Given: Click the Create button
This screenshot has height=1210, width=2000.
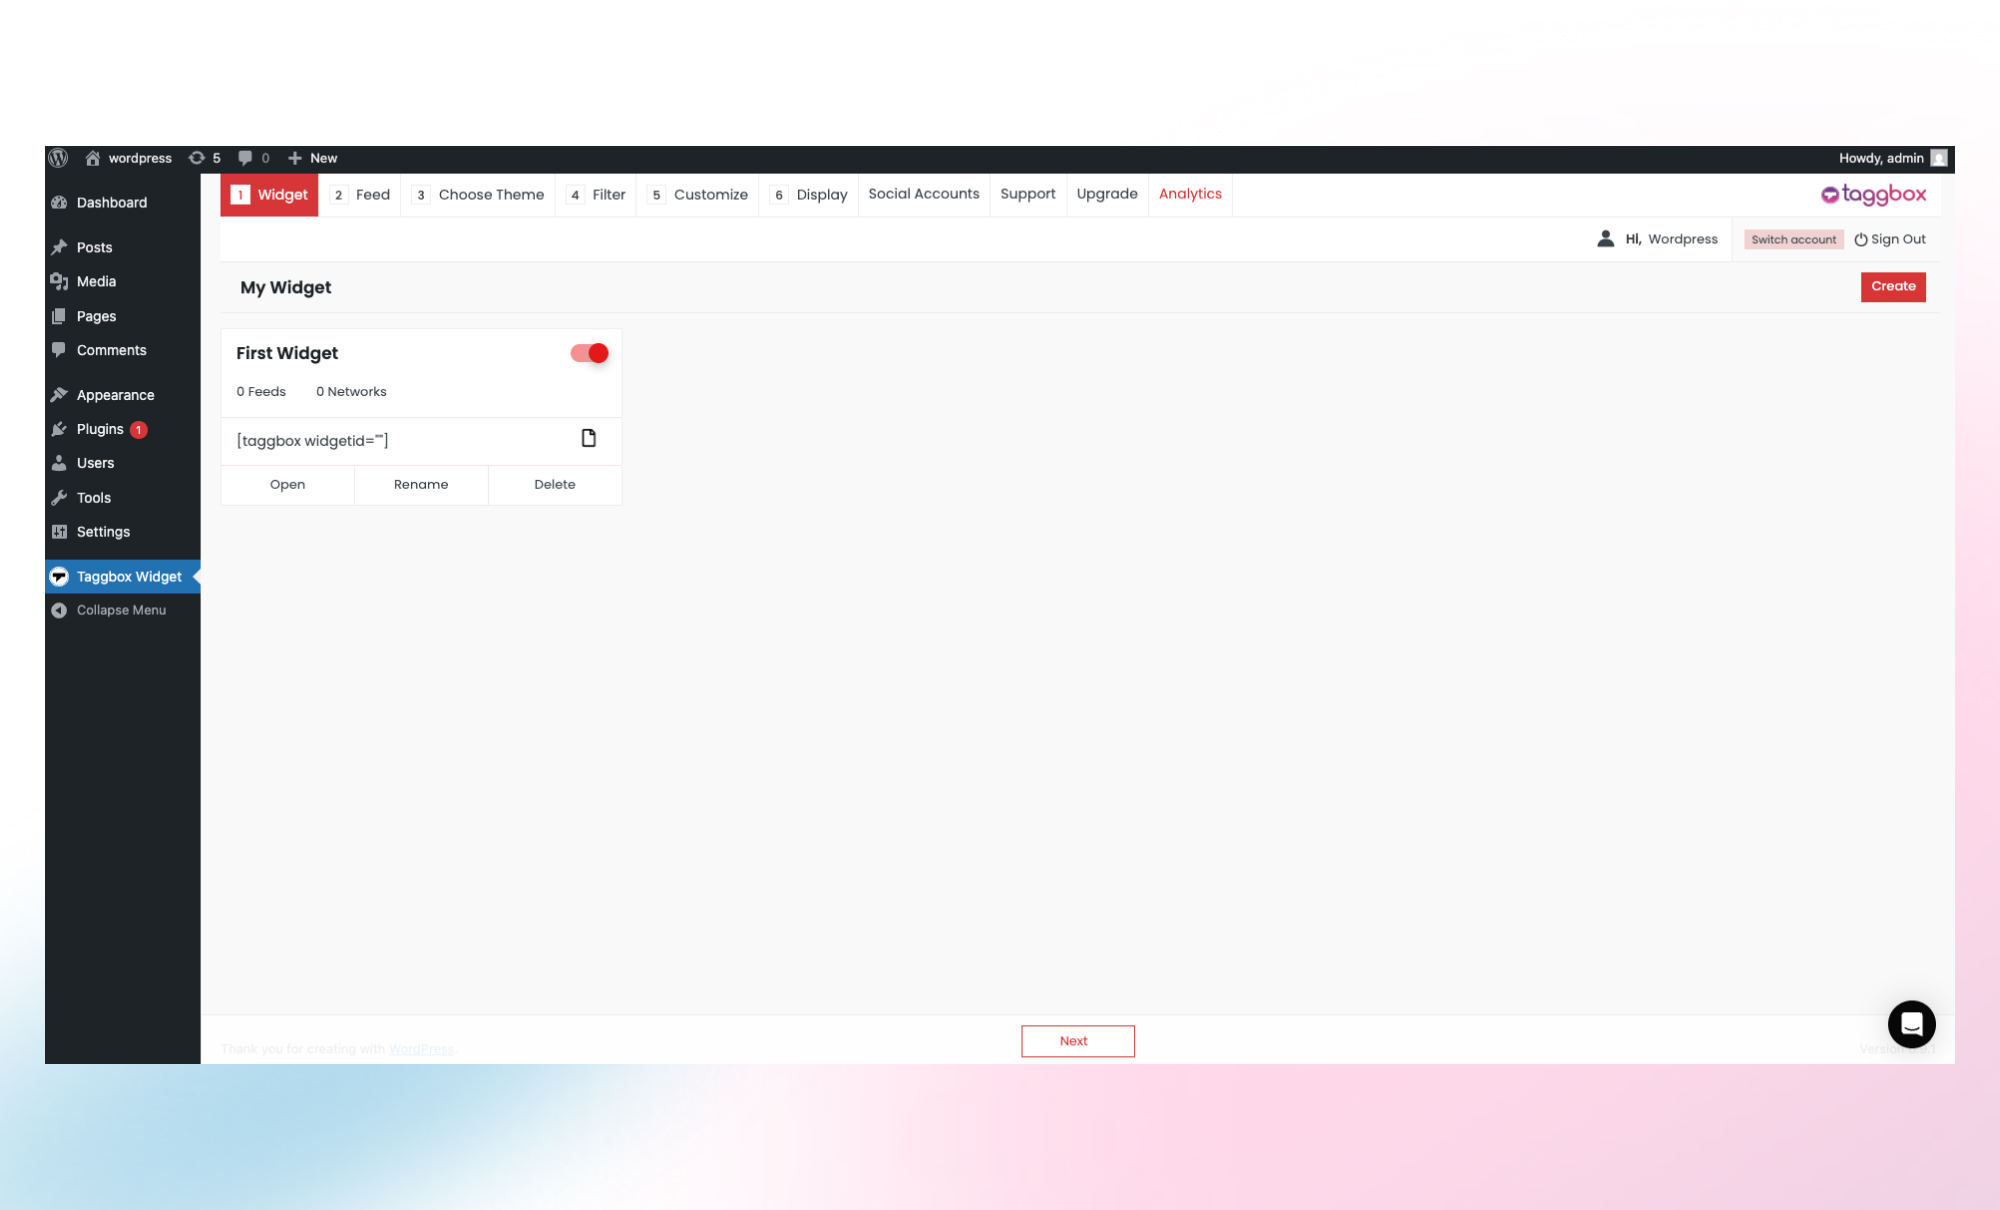Looking at the screenshot, I should pyautogui.click(x=1892, y=287).
